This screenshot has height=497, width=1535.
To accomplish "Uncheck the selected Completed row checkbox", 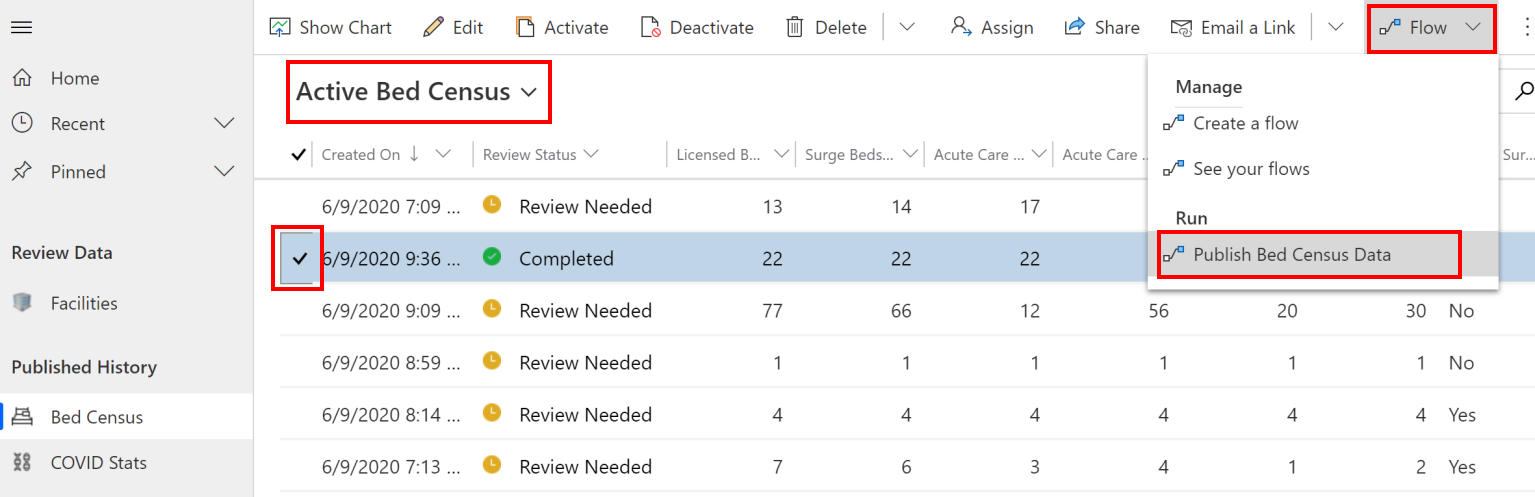I will click(x=298, y=259).
